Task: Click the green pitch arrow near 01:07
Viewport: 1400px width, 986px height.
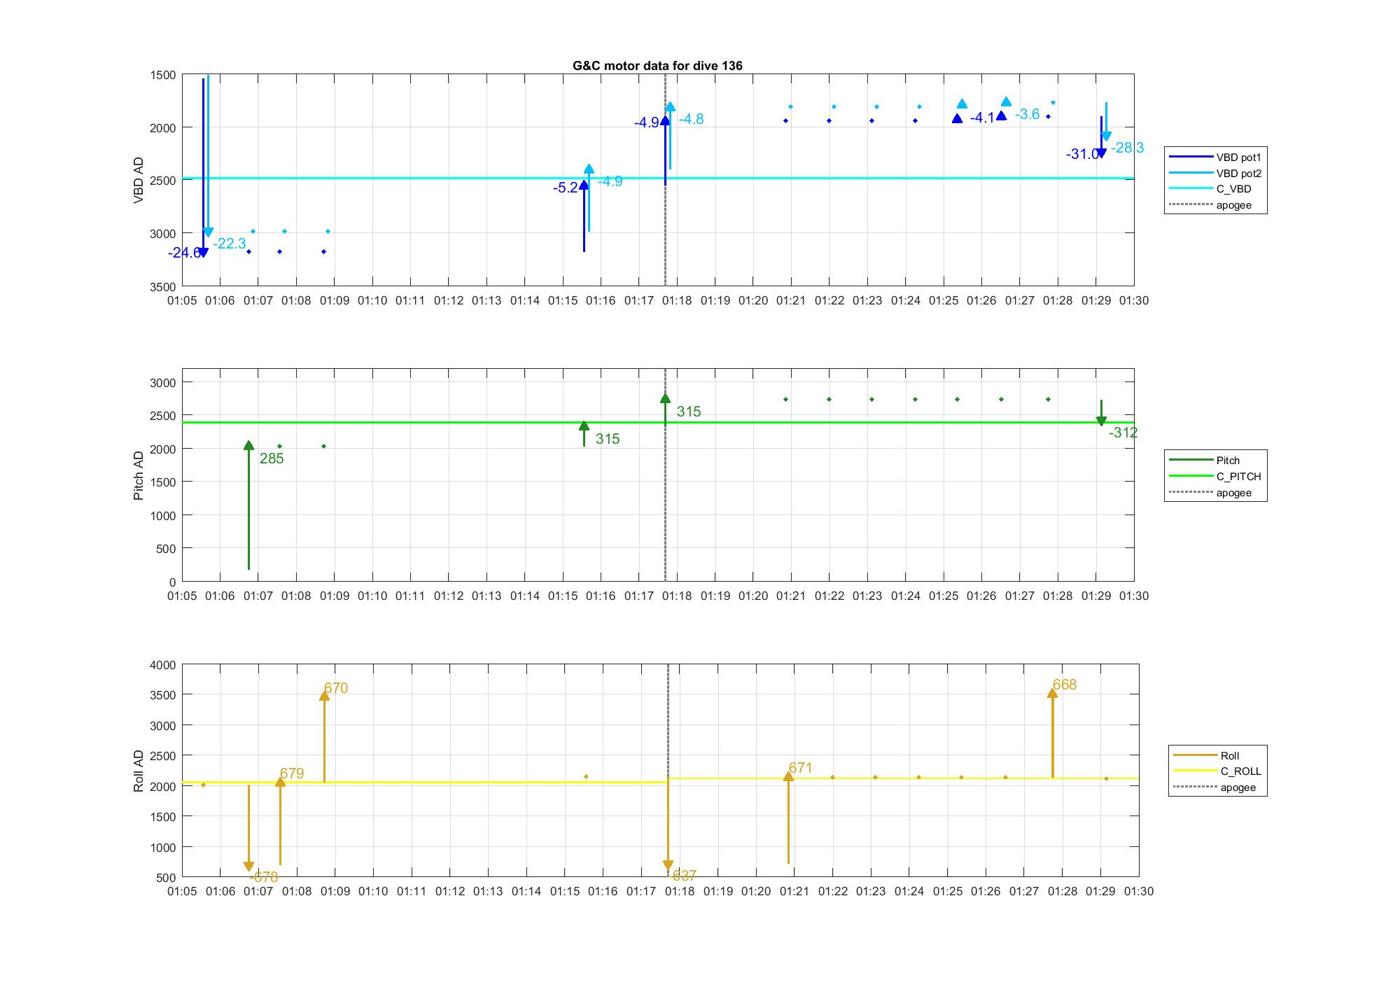Action: 249,505
